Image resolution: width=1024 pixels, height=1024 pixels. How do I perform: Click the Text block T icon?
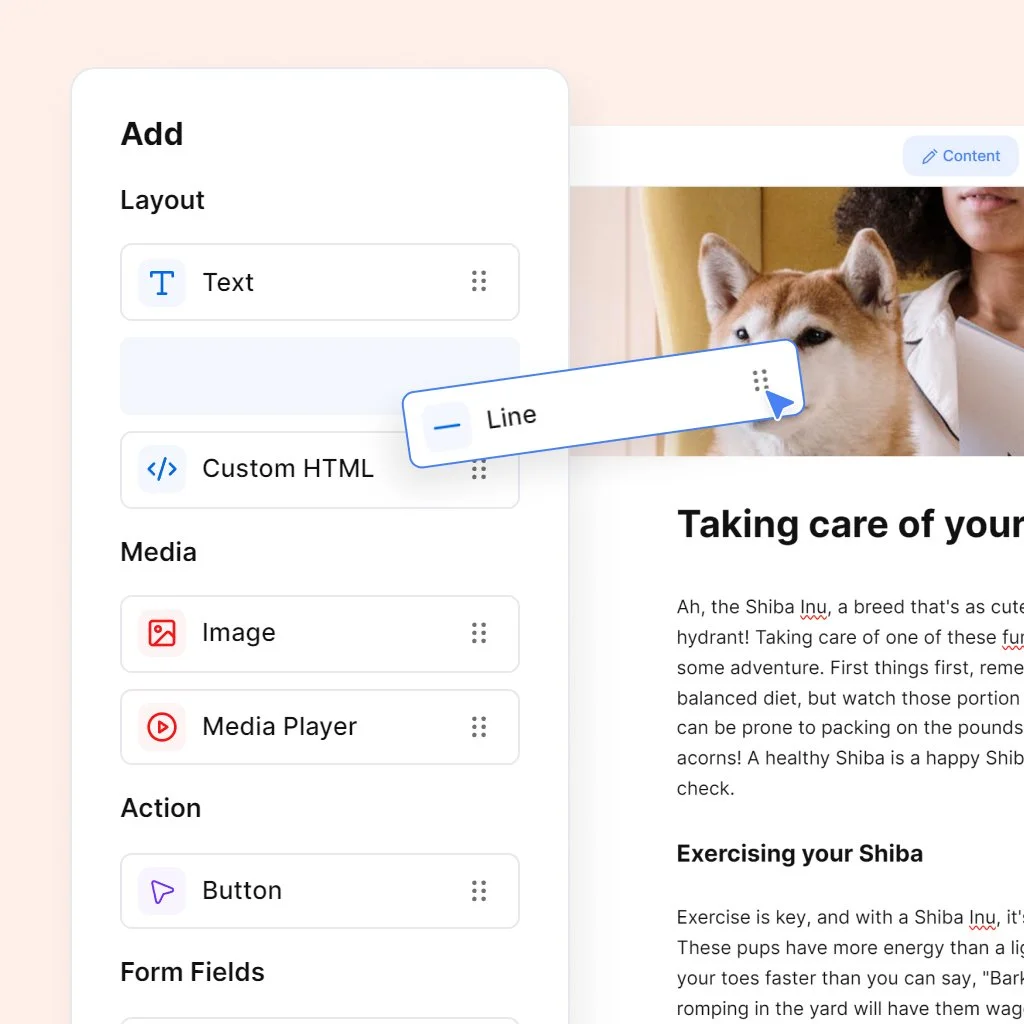coord(161,283)
